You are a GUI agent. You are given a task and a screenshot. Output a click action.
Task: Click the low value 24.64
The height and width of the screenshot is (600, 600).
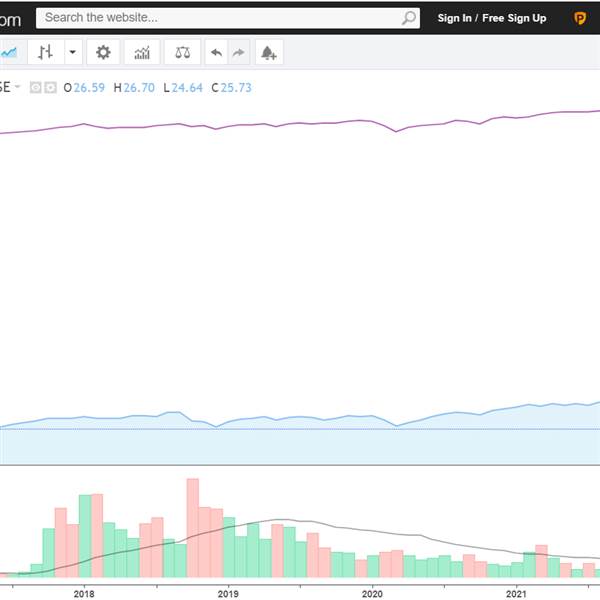tap(187, 88)
